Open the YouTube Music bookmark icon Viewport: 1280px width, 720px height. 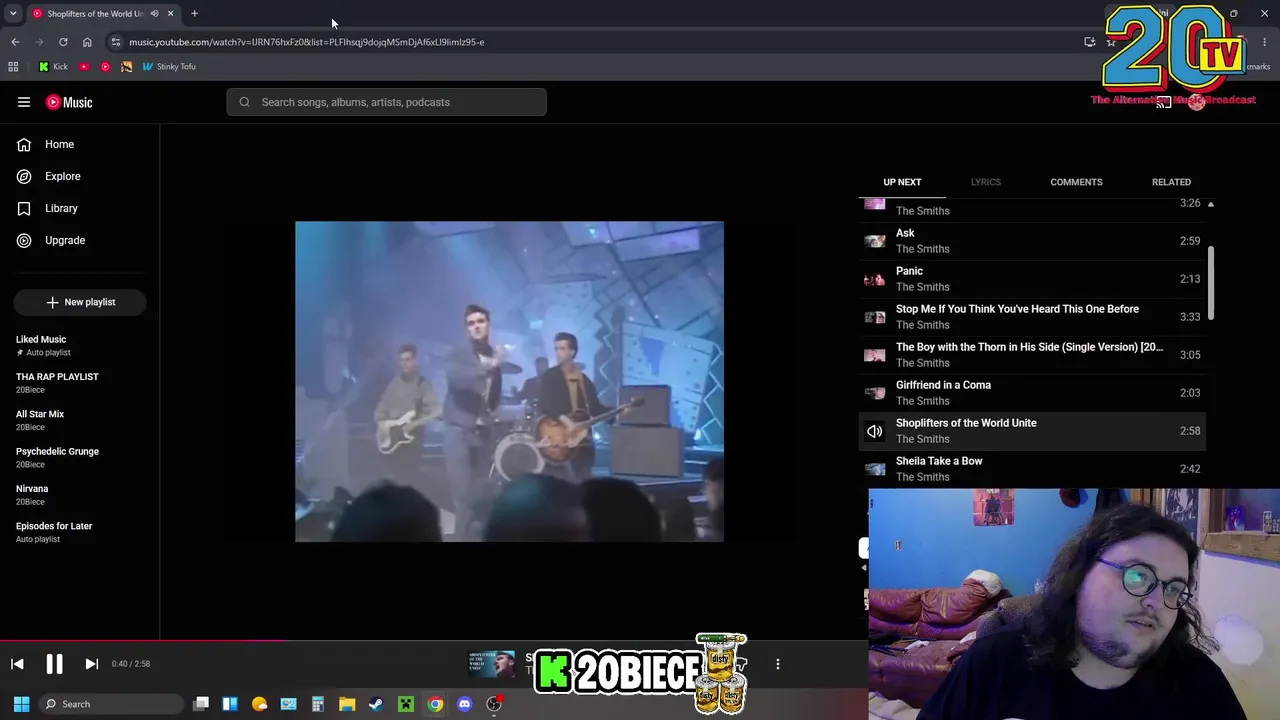pos(105,67)
